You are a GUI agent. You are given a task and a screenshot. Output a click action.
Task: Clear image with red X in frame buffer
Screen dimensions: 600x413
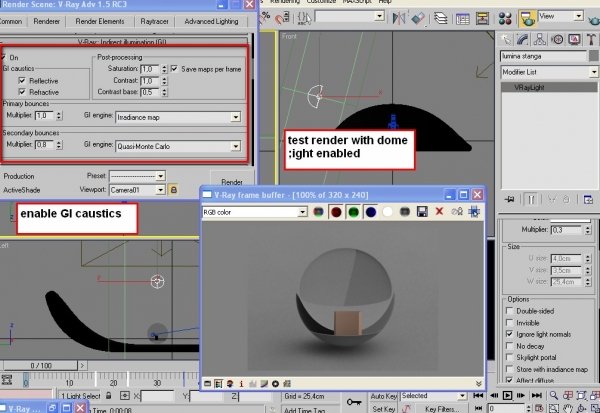coord(439,211)
